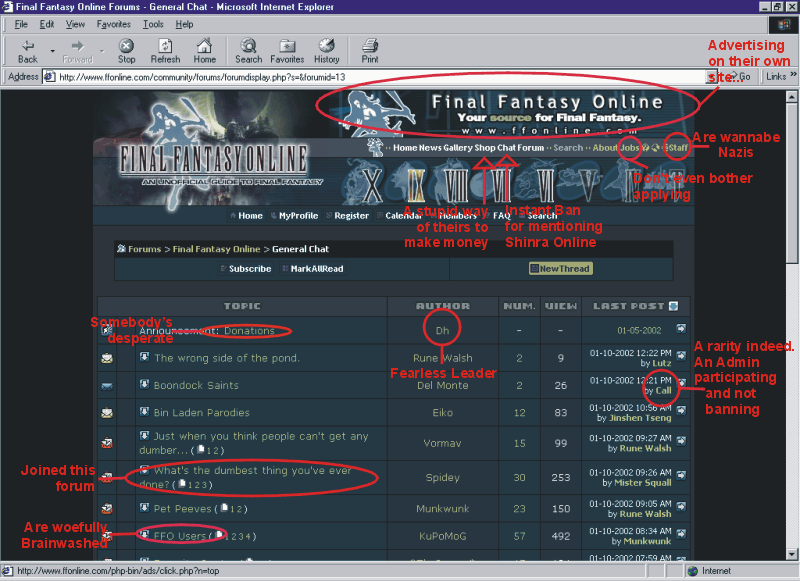Viewport: 800px width, 581px height.
Task: Click the Forums breadcrumb link
Action: 144,249
